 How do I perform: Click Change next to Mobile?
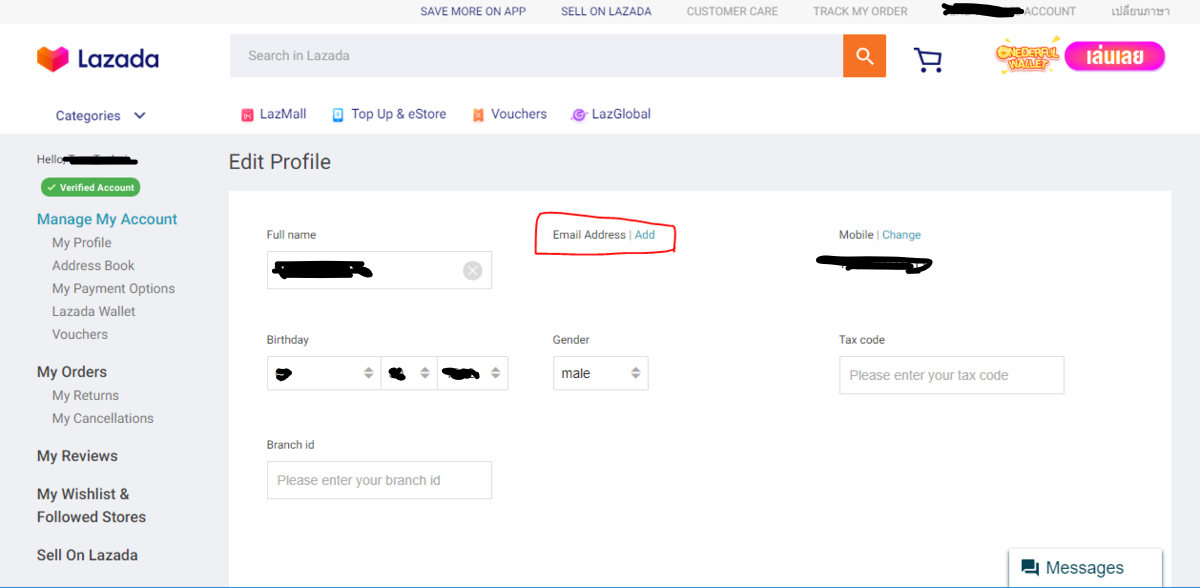click(901, 235)
